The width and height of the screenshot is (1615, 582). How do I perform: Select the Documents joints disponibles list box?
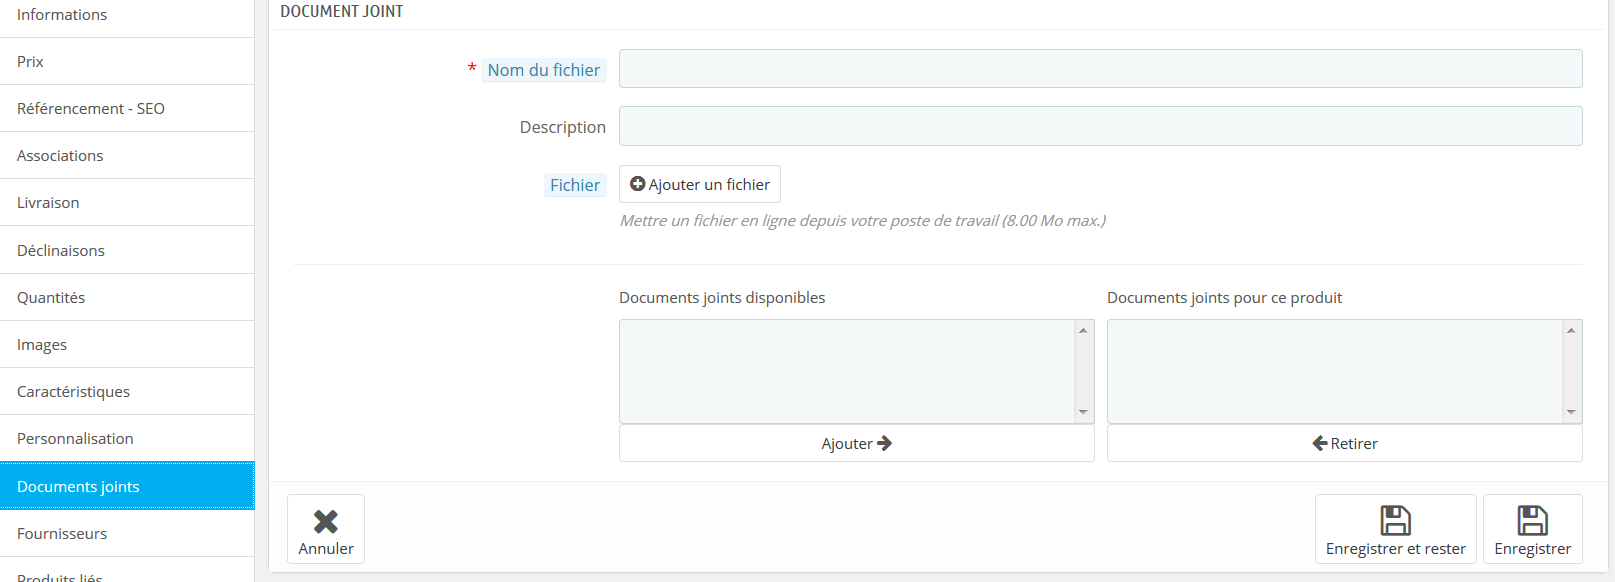pos(856,371)
